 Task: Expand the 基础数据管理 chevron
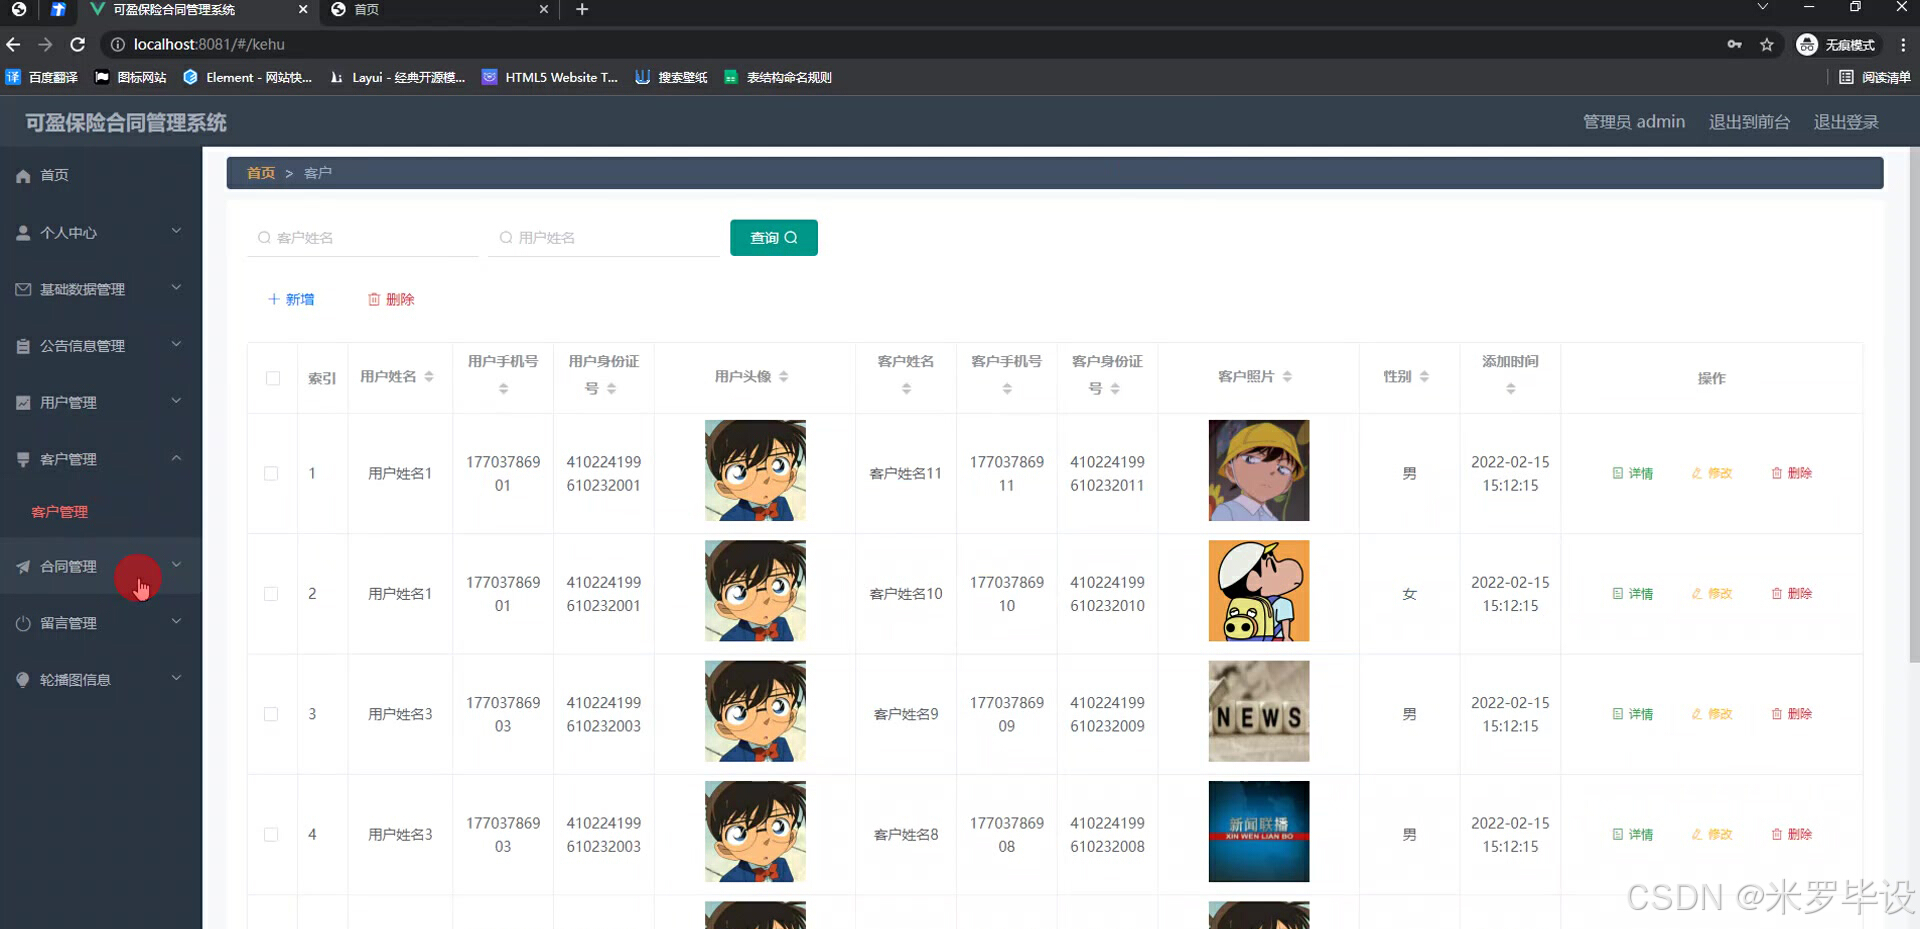176,288
